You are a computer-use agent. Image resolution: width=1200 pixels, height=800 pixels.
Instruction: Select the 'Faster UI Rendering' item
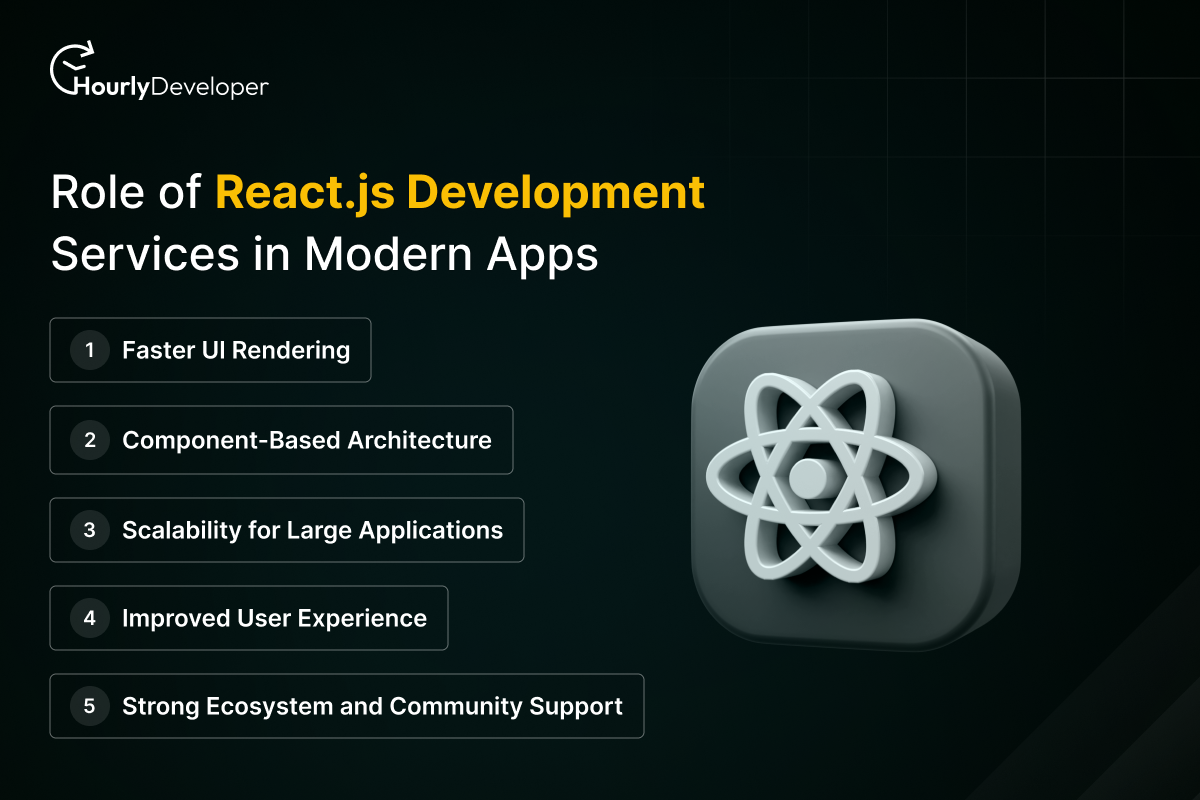point(210,350)
